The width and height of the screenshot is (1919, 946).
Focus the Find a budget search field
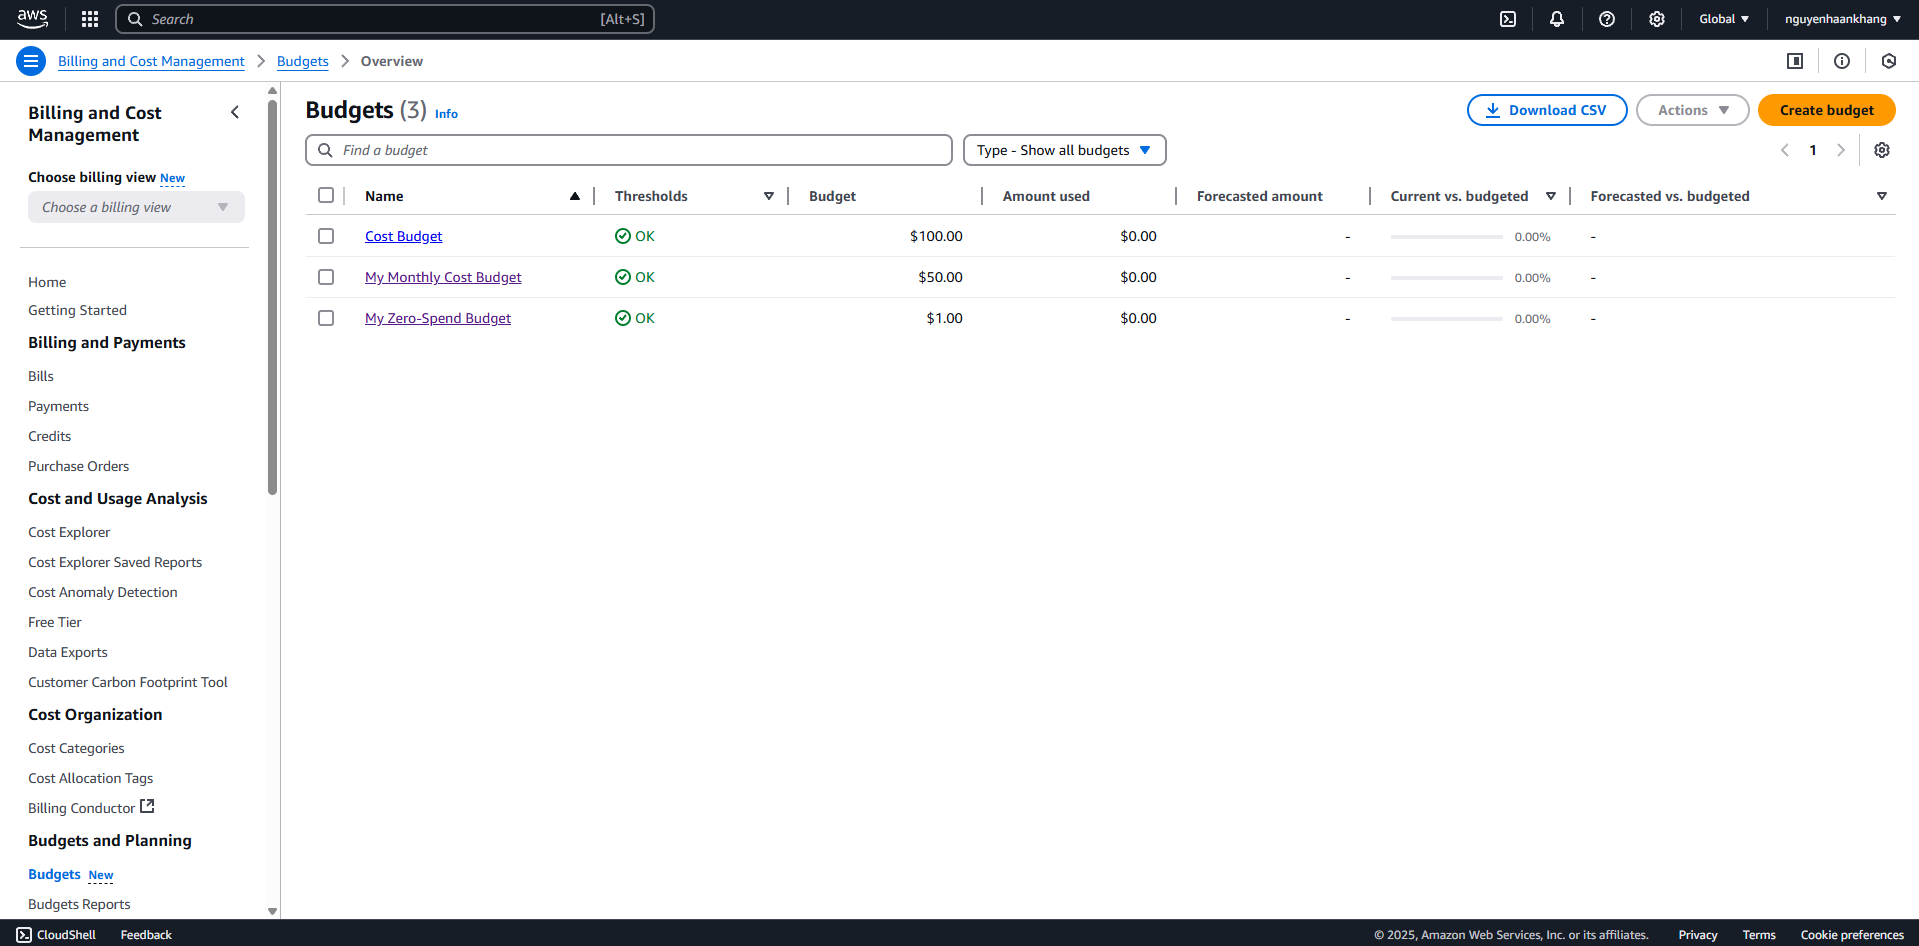(629, 150)
